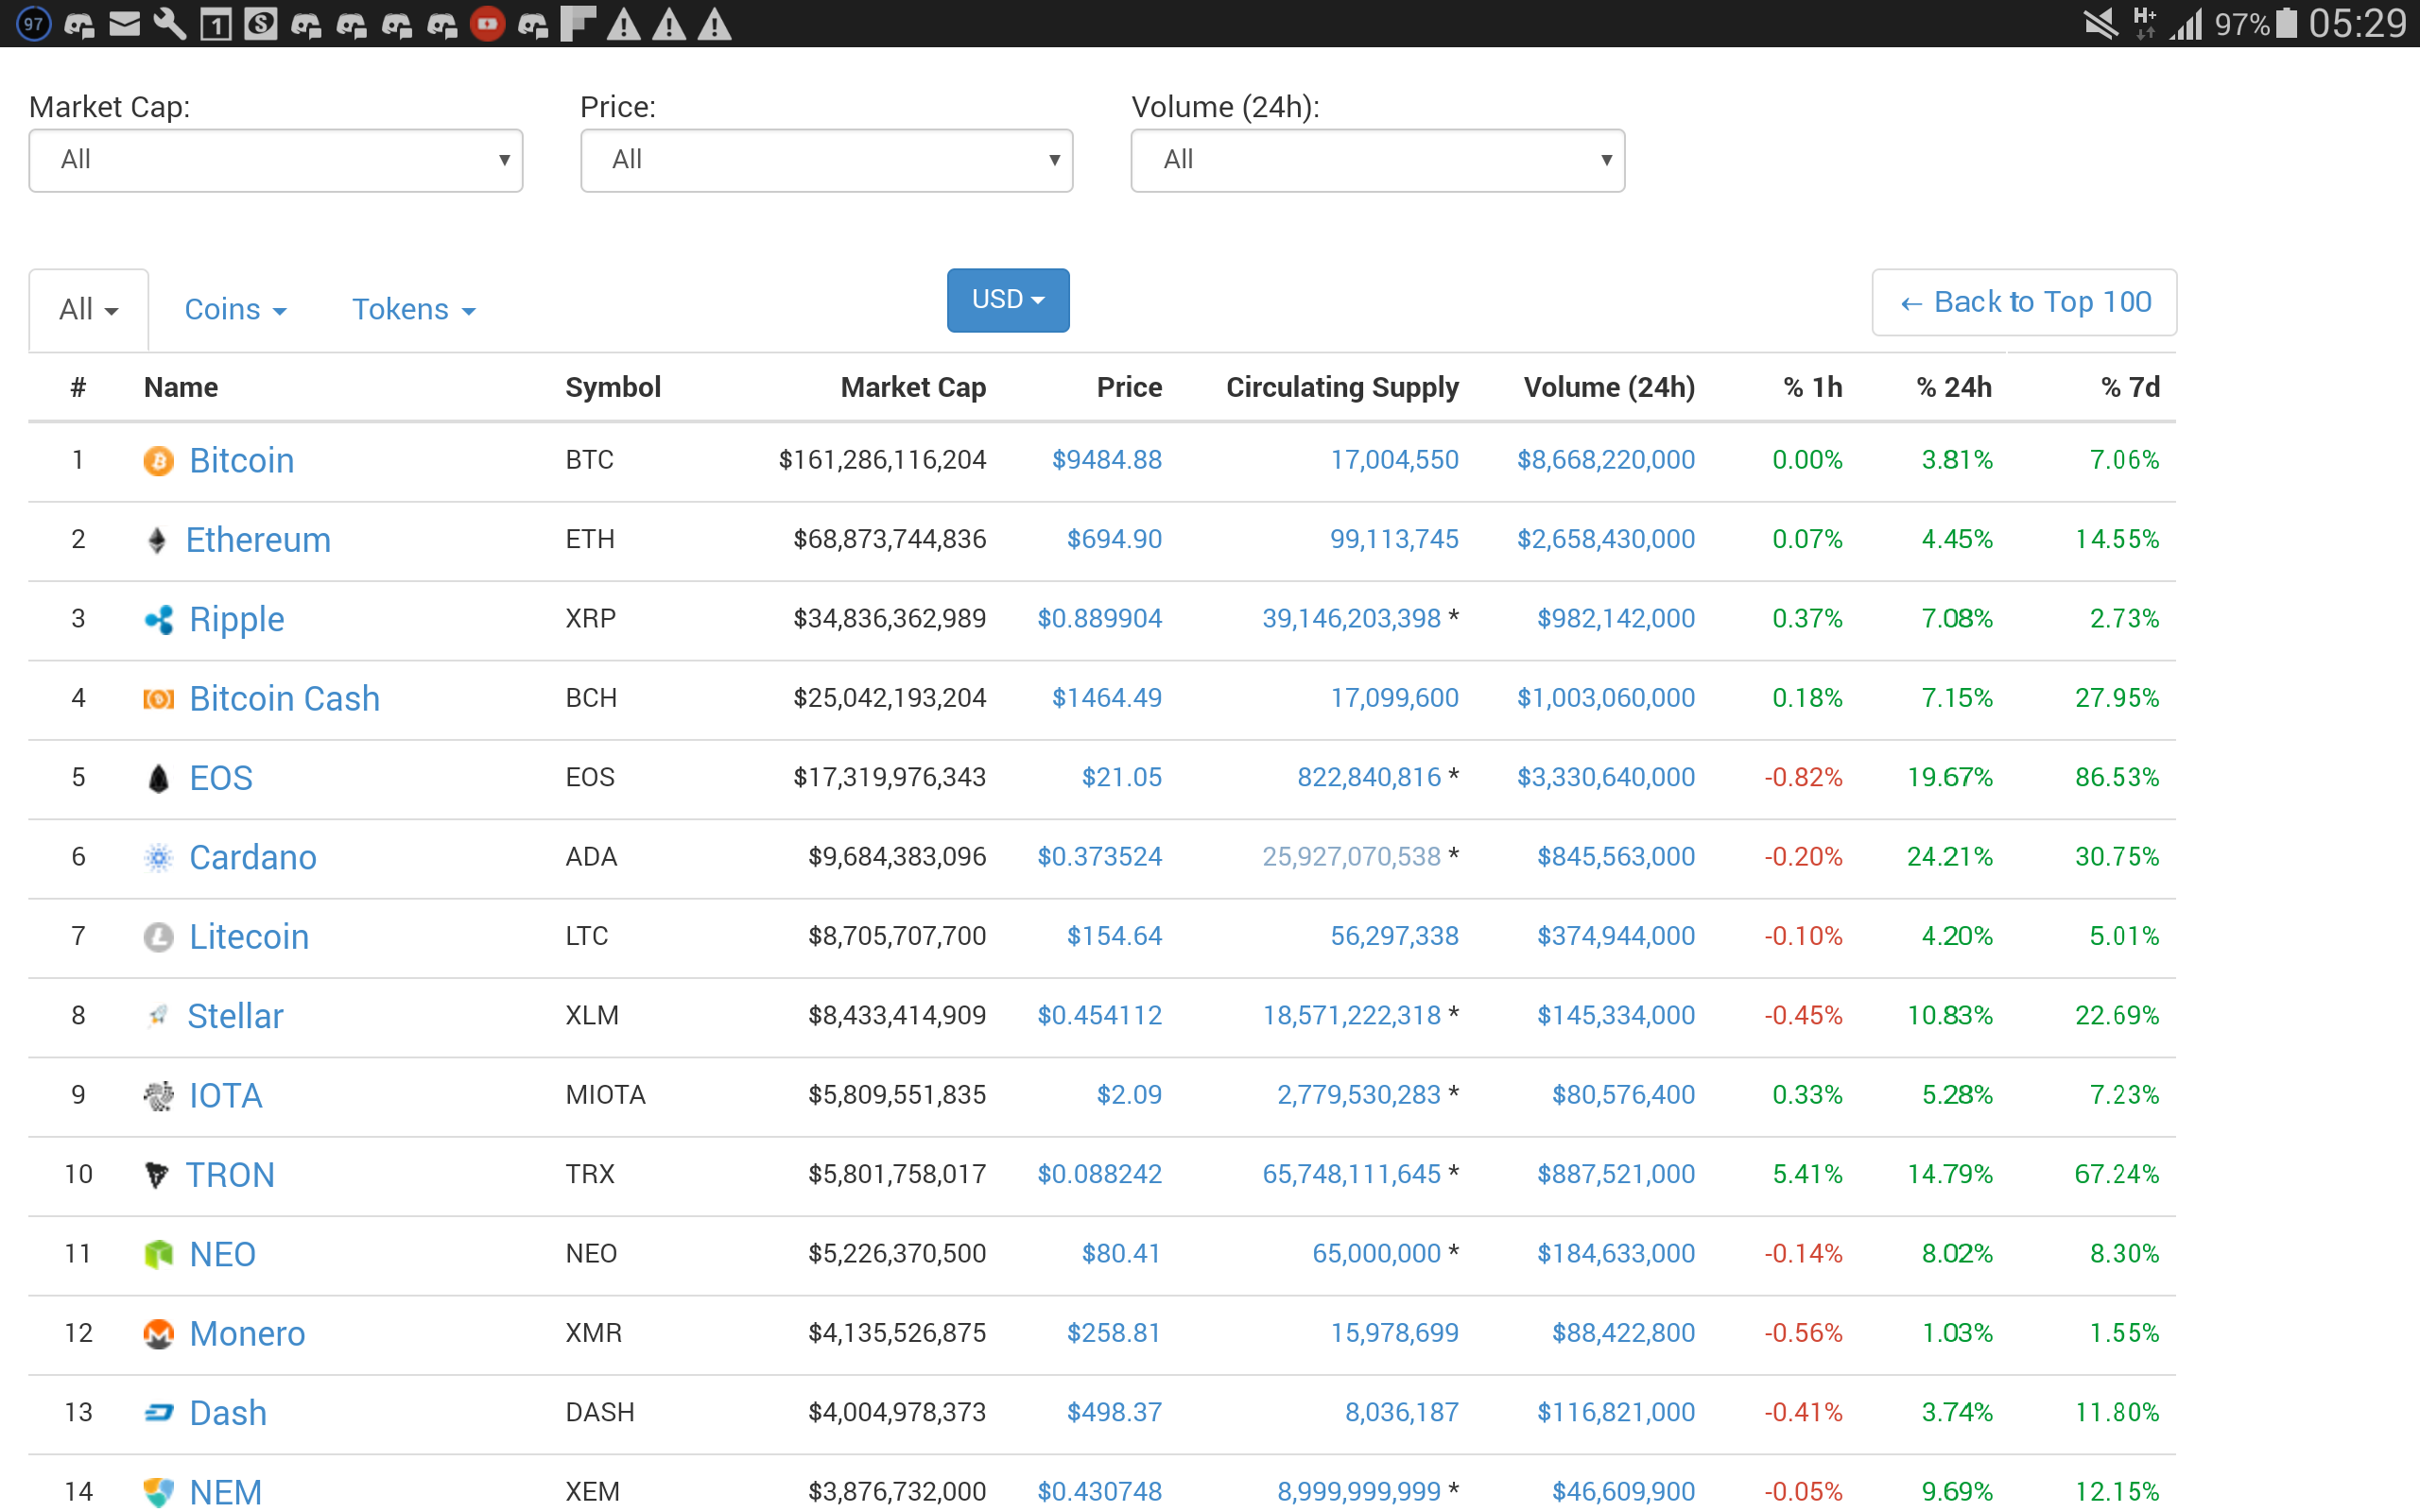The width and height of the screenshot is (2420, 1512).
Task: Click NEO volume $184,633,000
Action: click(1616, 1254)
